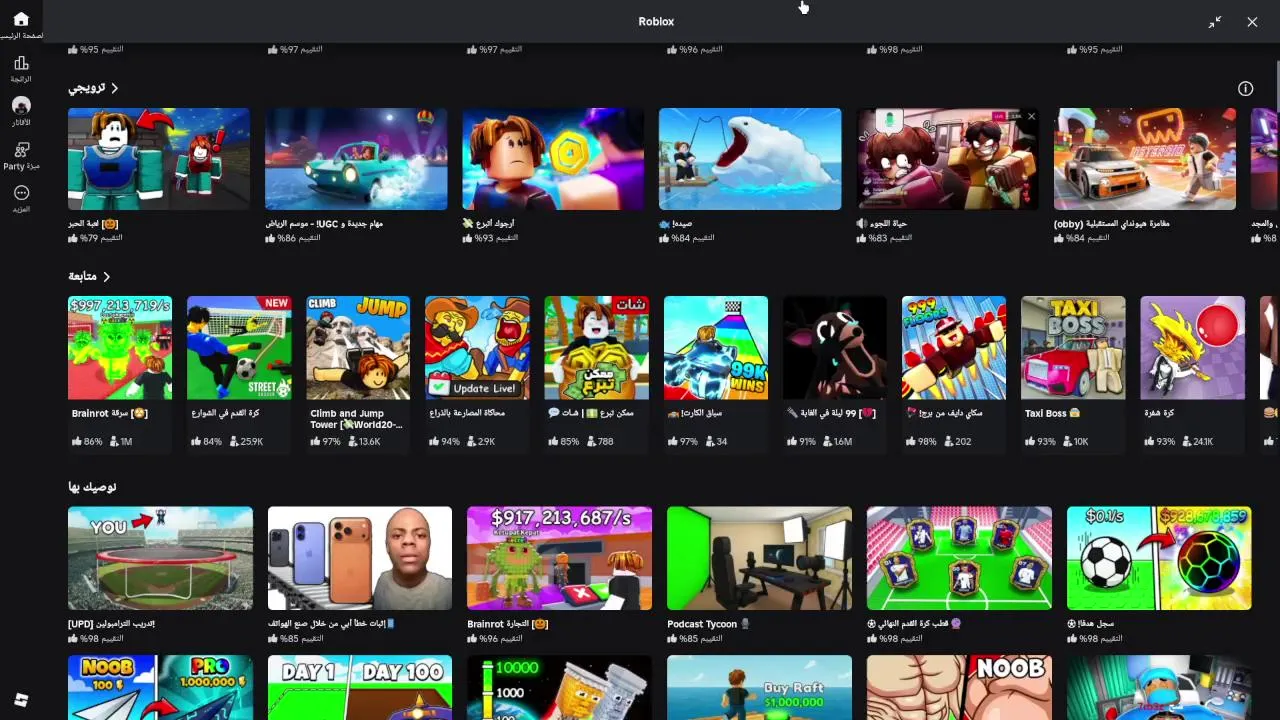Open the Taxi Boss game tile
The width and height of the screenshot is (1280, 720).
(x=1073, y=348)
